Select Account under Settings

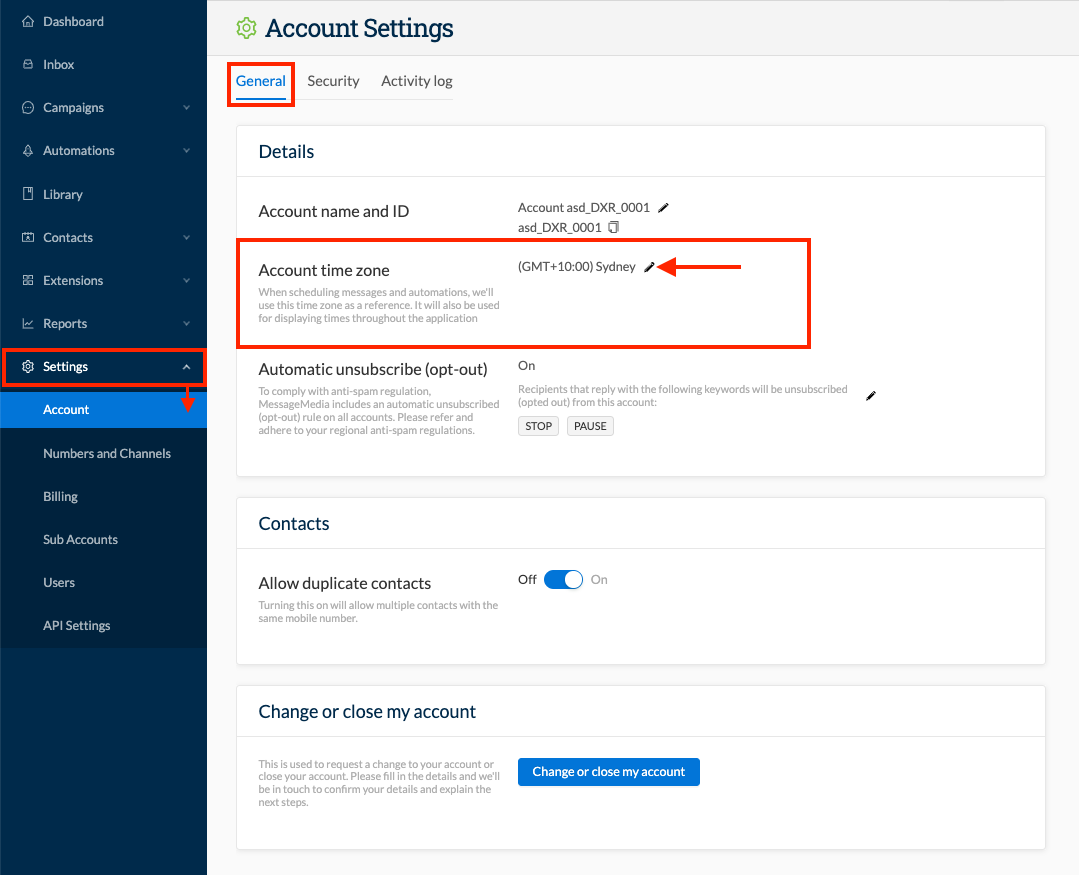point(103,409)
